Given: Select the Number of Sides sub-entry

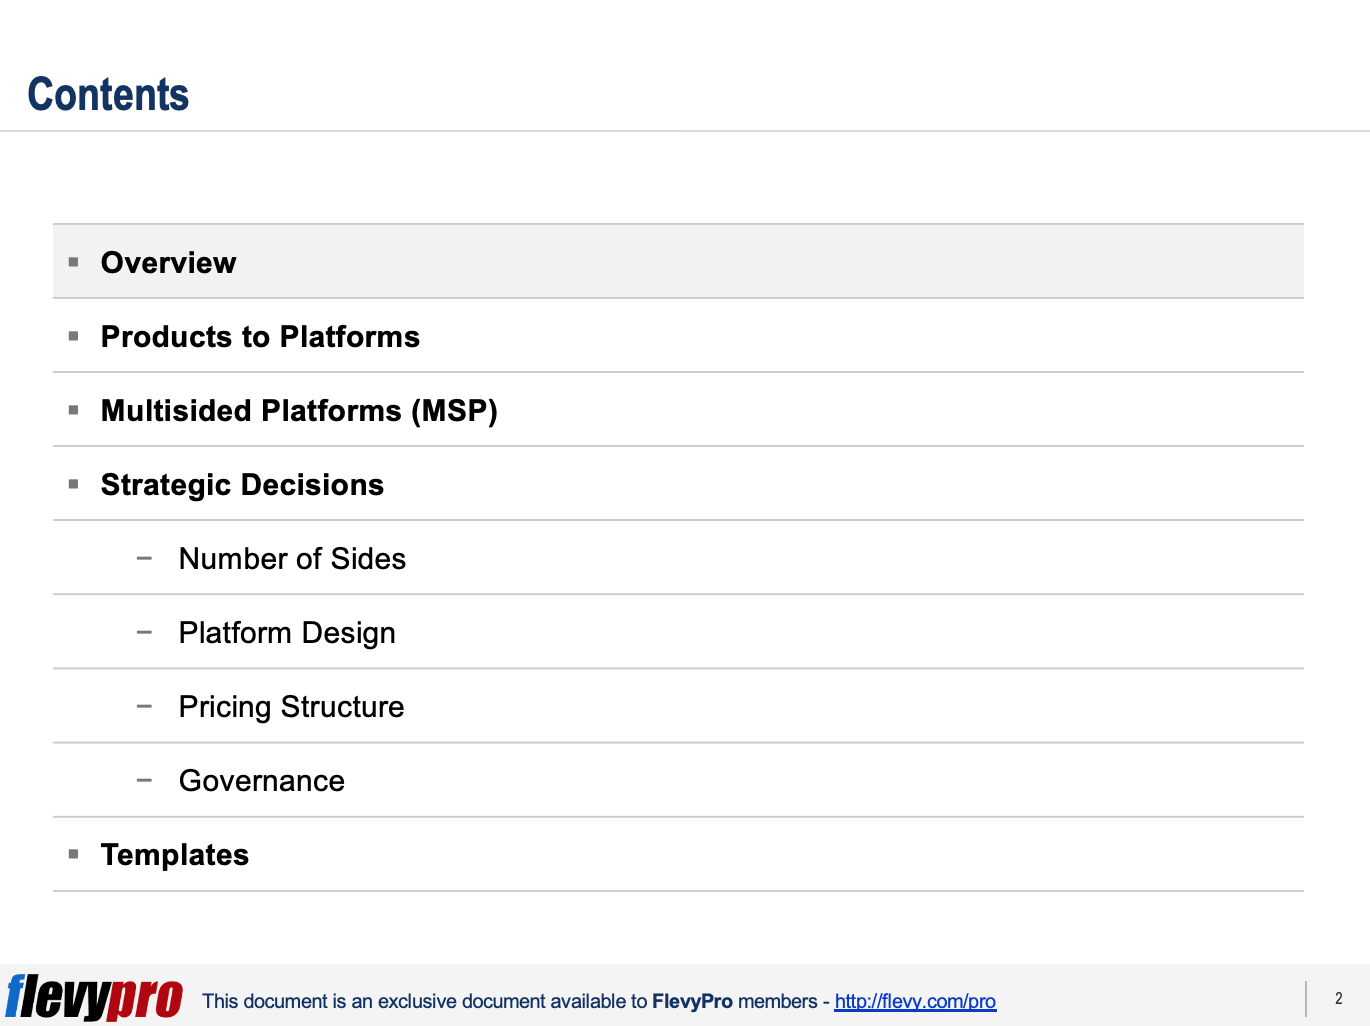Looking at the screenshot, I should [292, 558].
